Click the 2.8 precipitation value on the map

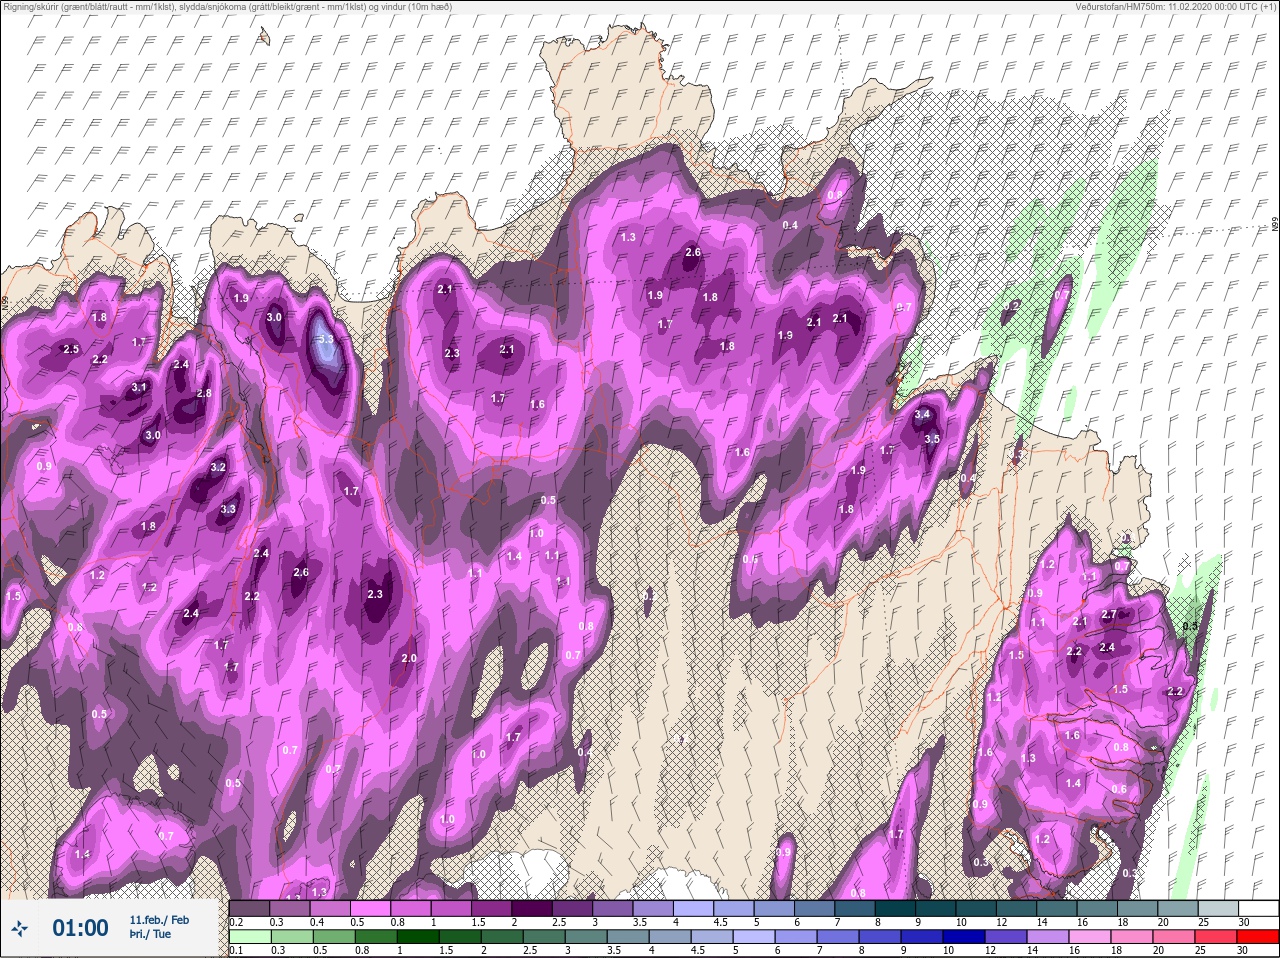coord(204,393)
